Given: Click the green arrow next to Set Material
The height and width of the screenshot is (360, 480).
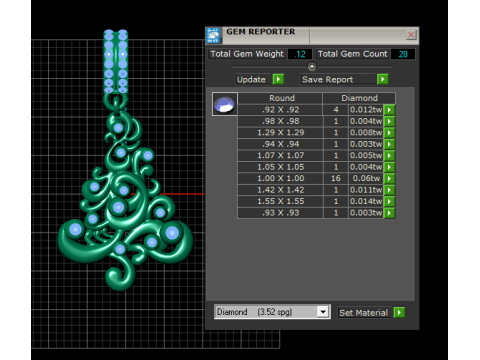Looking at the screenshot, I should [399, 313].
